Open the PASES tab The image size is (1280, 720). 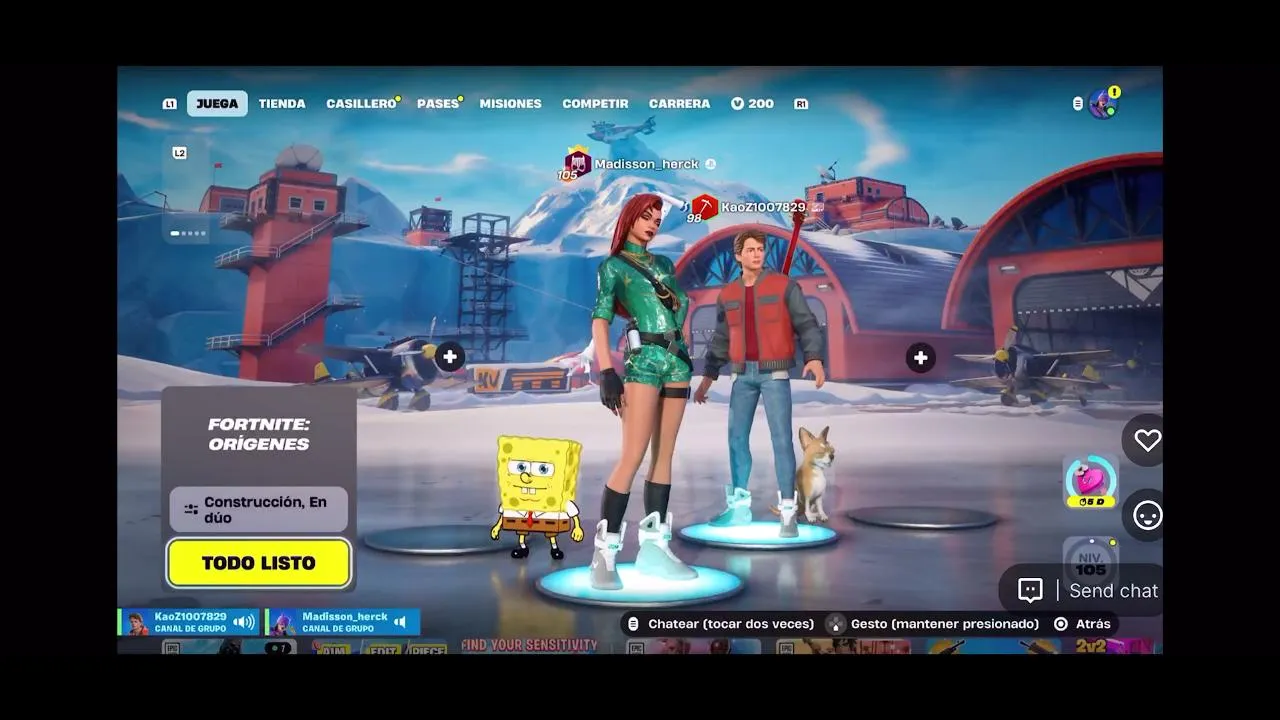point(438,104)
